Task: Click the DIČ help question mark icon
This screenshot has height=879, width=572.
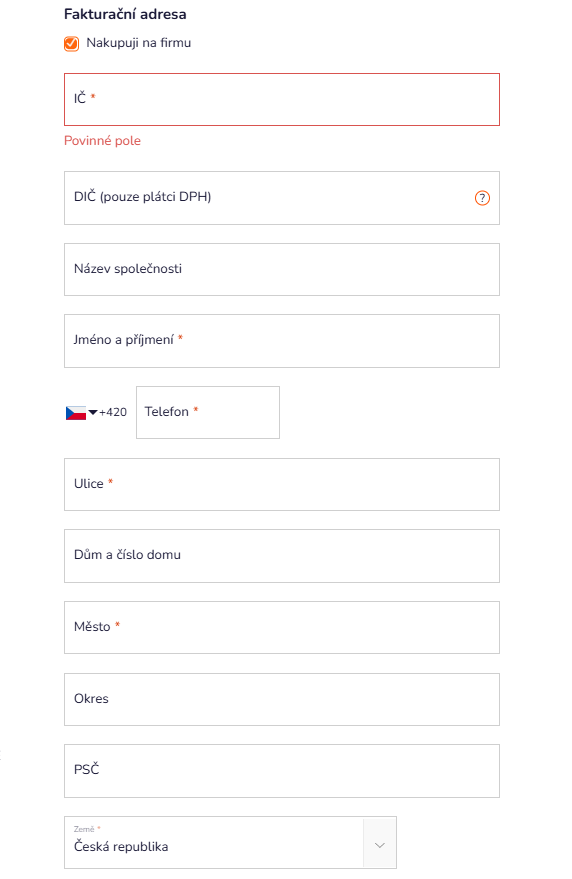Action: pos(482,198)
